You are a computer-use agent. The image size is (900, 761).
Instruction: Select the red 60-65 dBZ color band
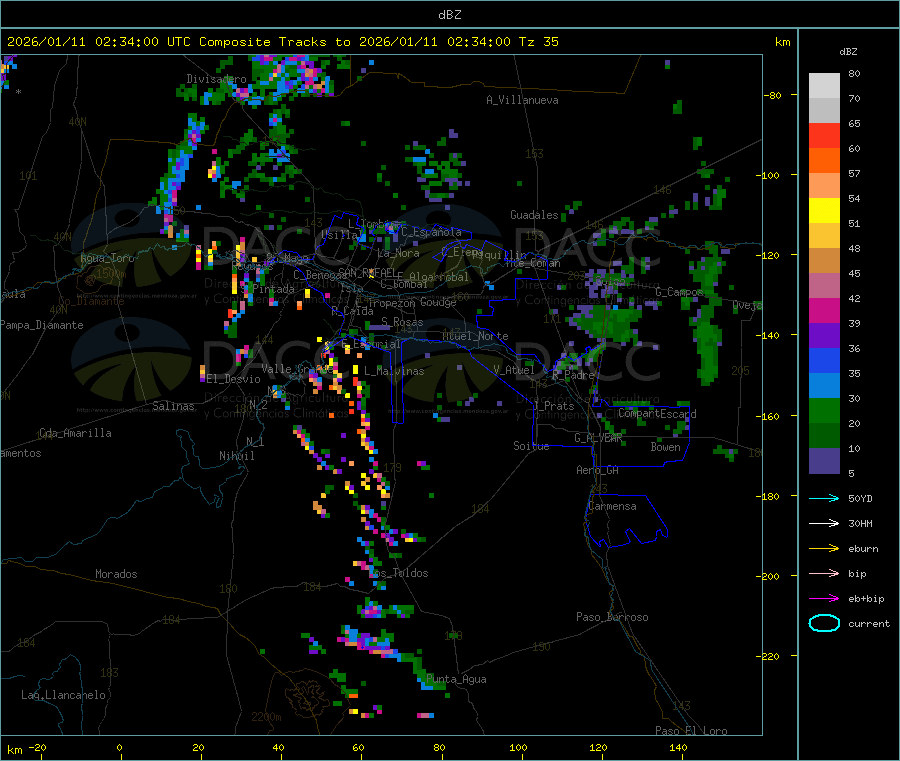tap(824, 135)
